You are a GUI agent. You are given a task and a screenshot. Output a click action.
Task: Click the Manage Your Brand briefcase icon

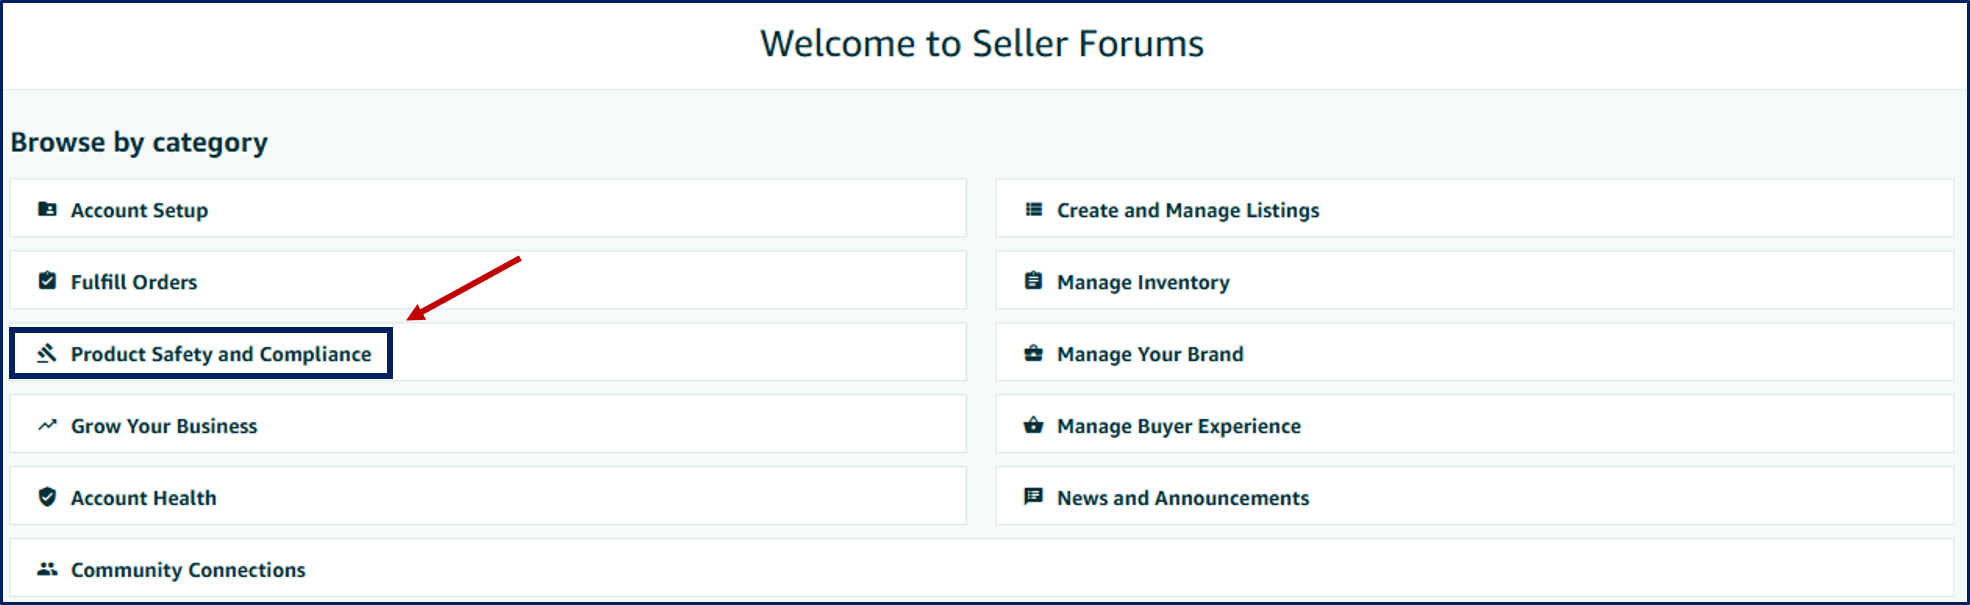pos(1034,353)
